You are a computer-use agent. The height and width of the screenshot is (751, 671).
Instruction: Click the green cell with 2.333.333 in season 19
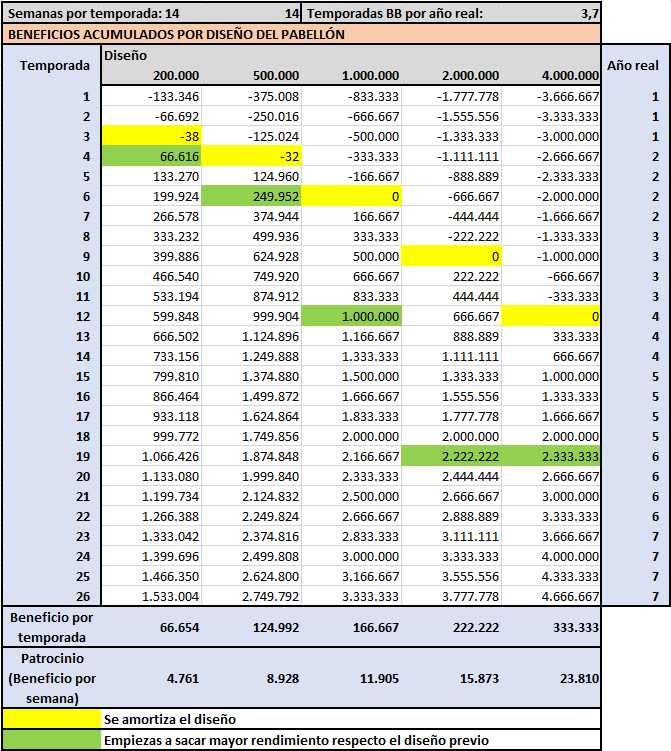(551, 456)
